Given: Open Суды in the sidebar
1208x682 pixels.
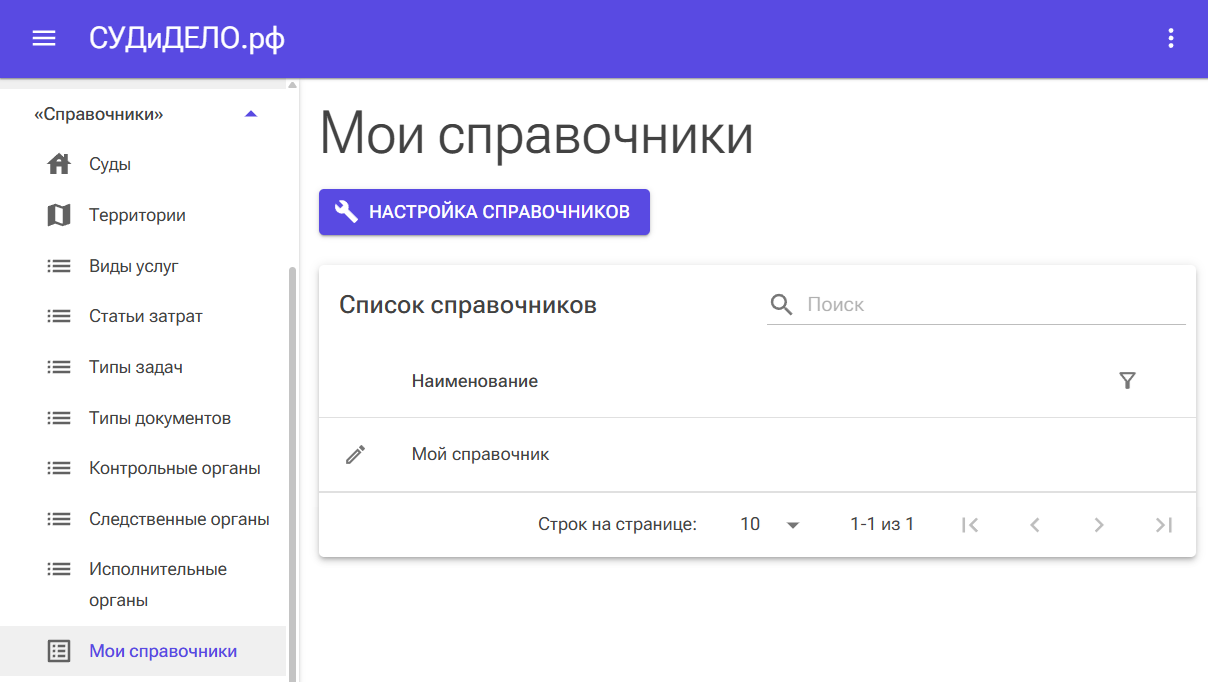Looking at the screenshot, I should (110, 164).
